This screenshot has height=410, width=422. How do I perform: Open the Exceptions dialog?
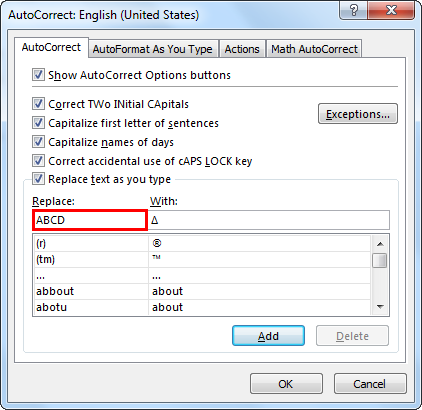(x=358, y=114)
